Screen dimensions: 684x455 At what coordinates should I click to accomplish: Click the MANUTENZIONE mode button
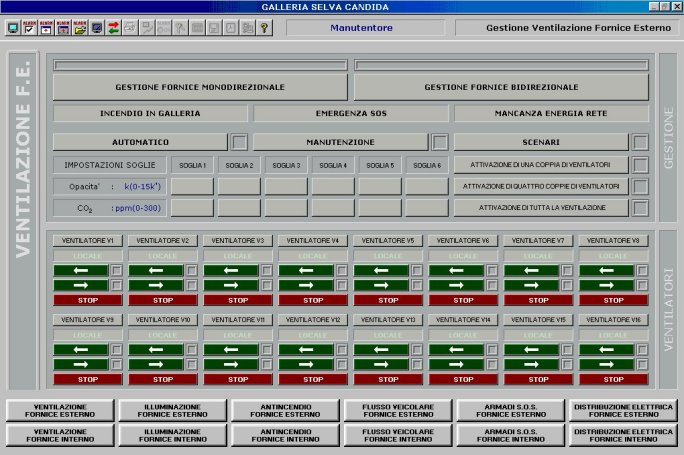point(340,142)
